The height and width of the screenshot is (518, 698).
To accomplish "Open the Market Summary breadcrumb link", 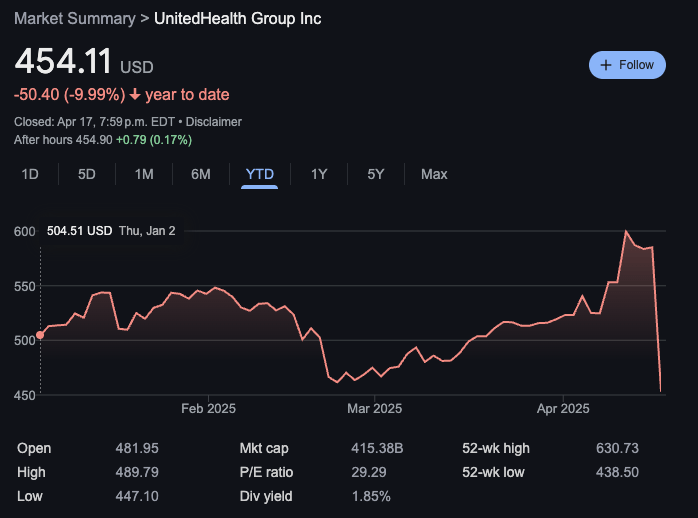I will click(75, 19).
